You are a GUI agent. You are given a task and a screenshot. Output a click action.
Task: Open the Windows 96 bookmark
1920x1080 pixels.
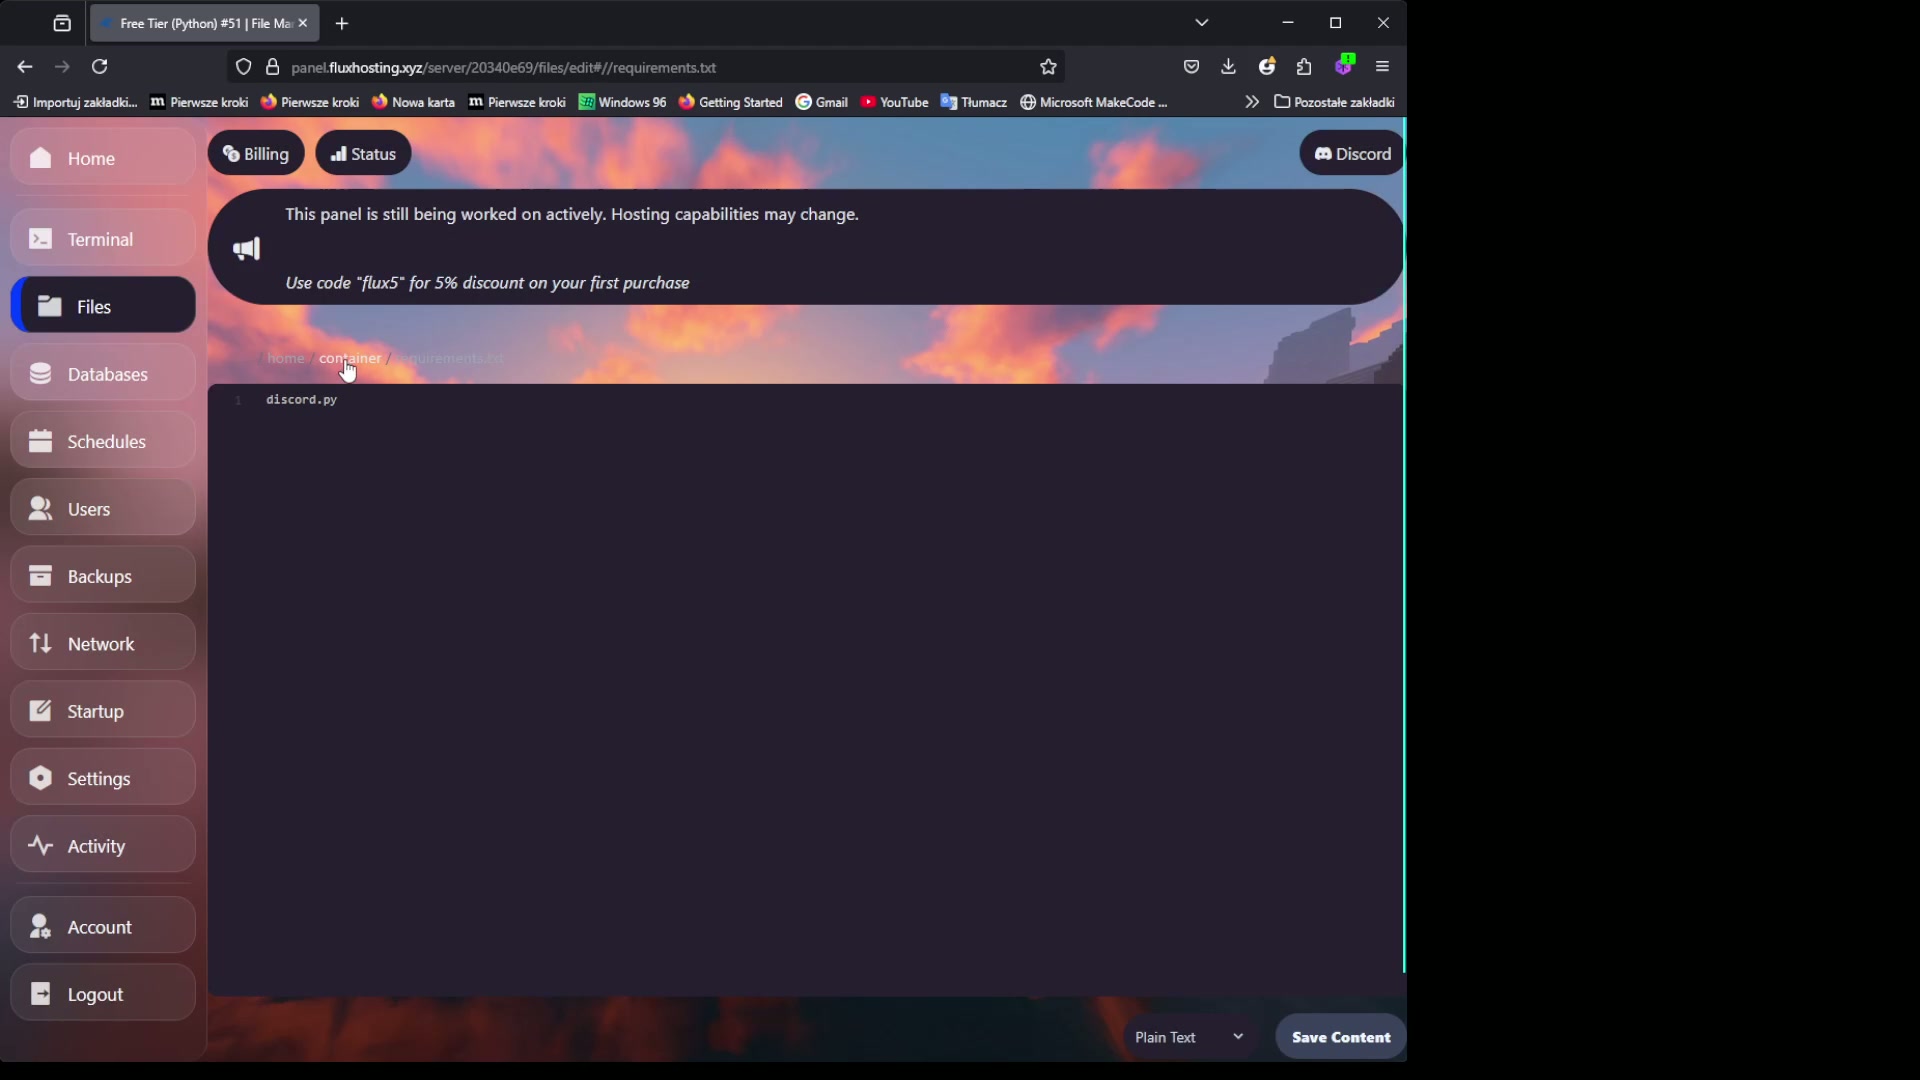coord(622,102)
